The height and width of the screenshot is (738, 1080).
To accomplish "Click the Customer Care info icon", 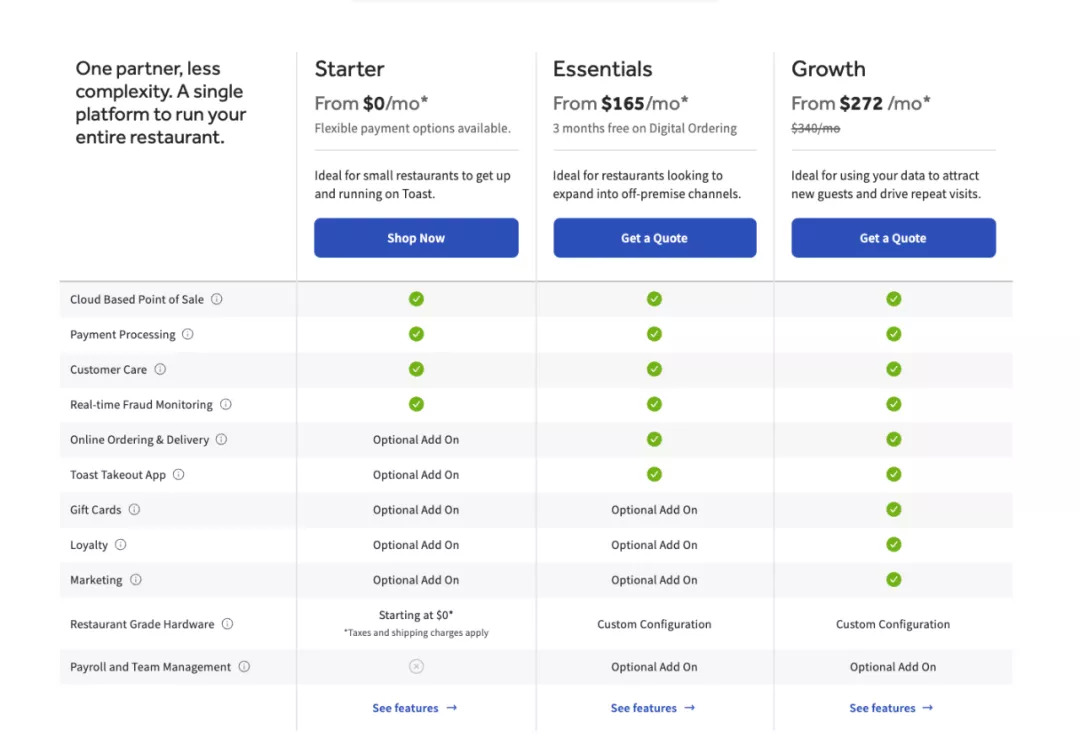I will click(160, 369).
